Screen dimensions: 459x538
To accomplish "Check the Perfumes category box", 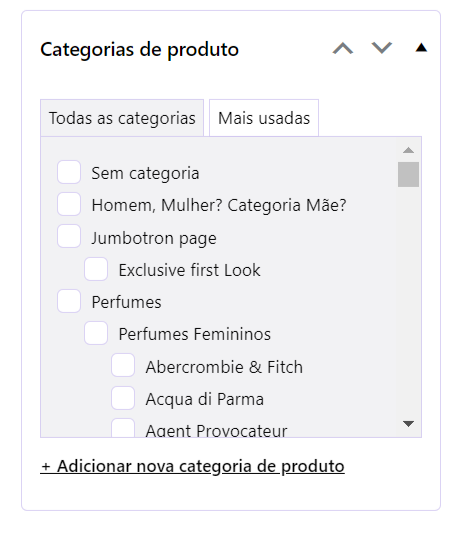I will tap(69, 301).
